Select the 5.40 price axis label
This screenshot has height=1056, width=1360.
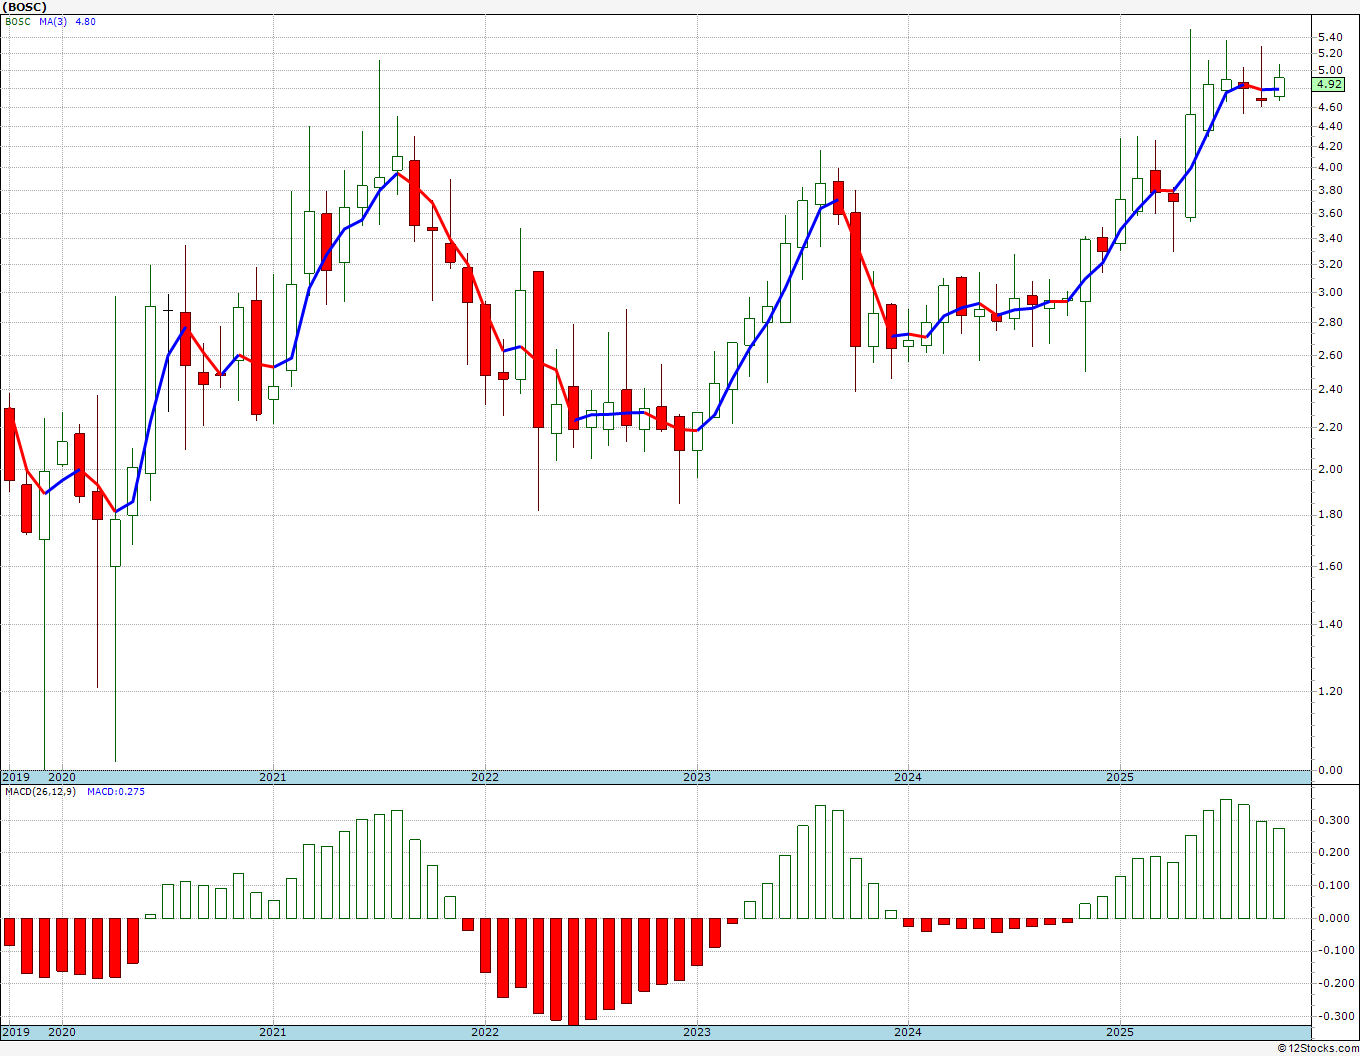(1330, 37)
